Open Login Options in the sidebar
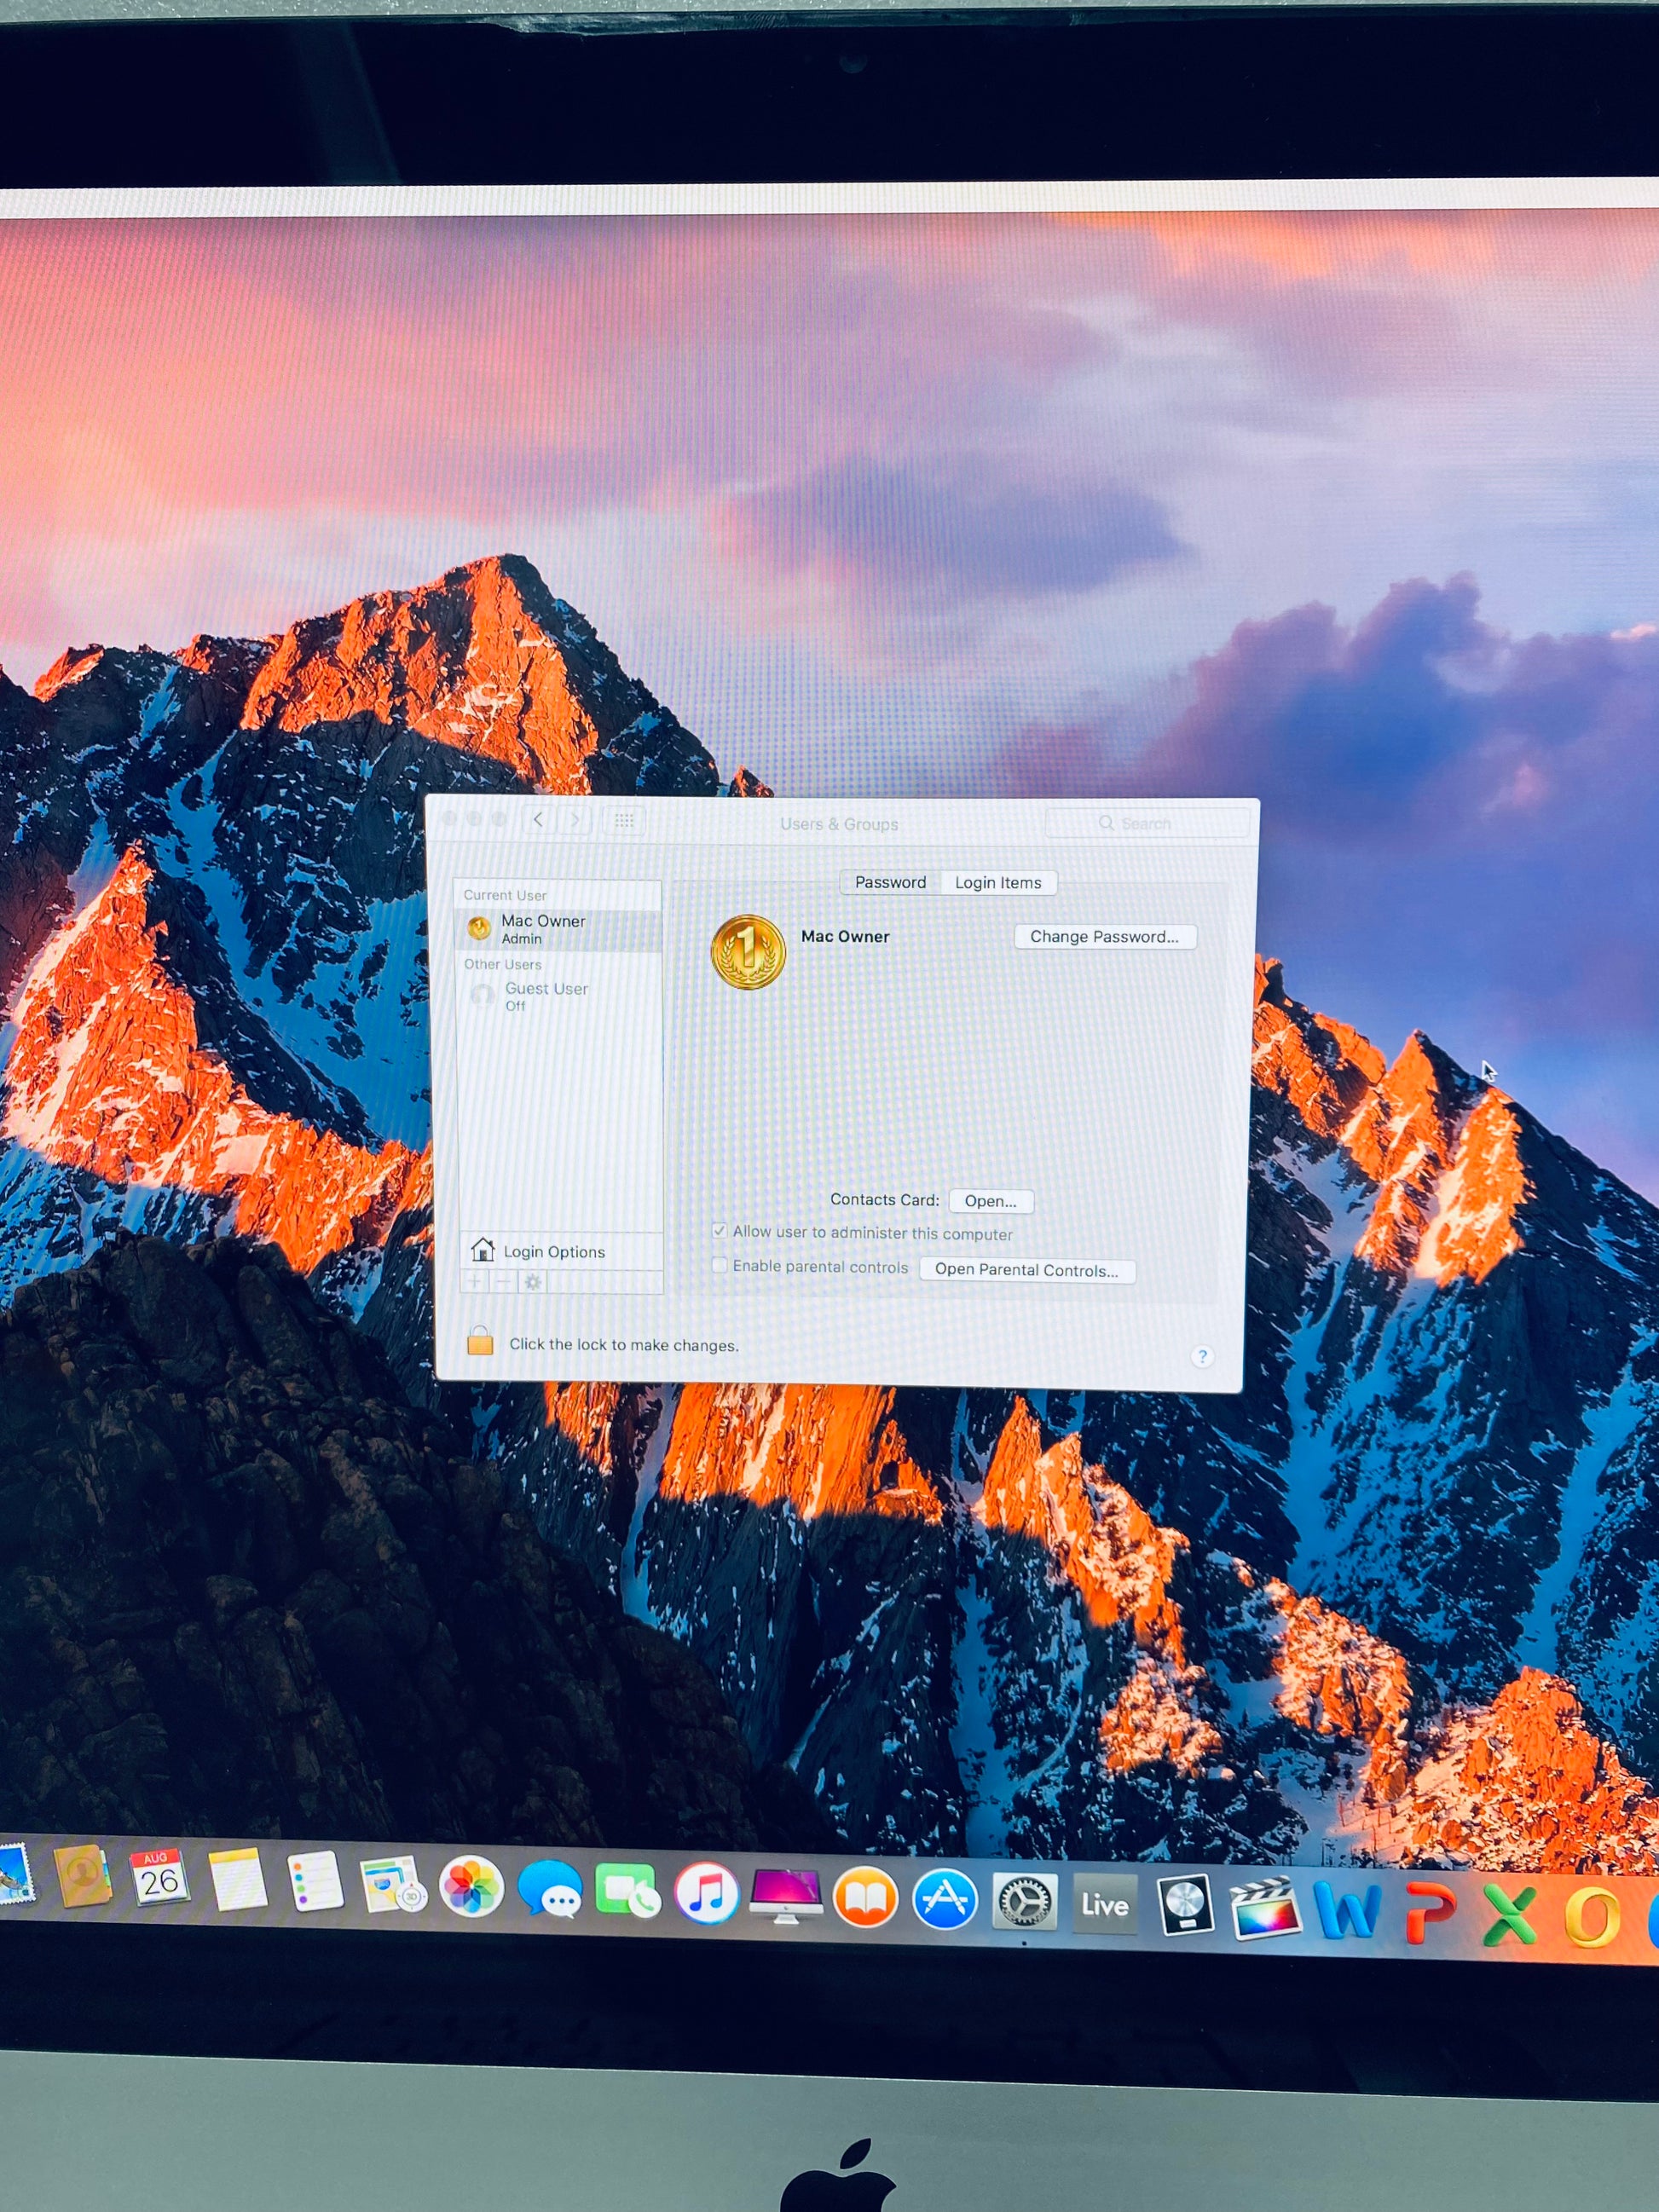The width and height of the screenshot is (1659, 2212). click(553, 1251)
